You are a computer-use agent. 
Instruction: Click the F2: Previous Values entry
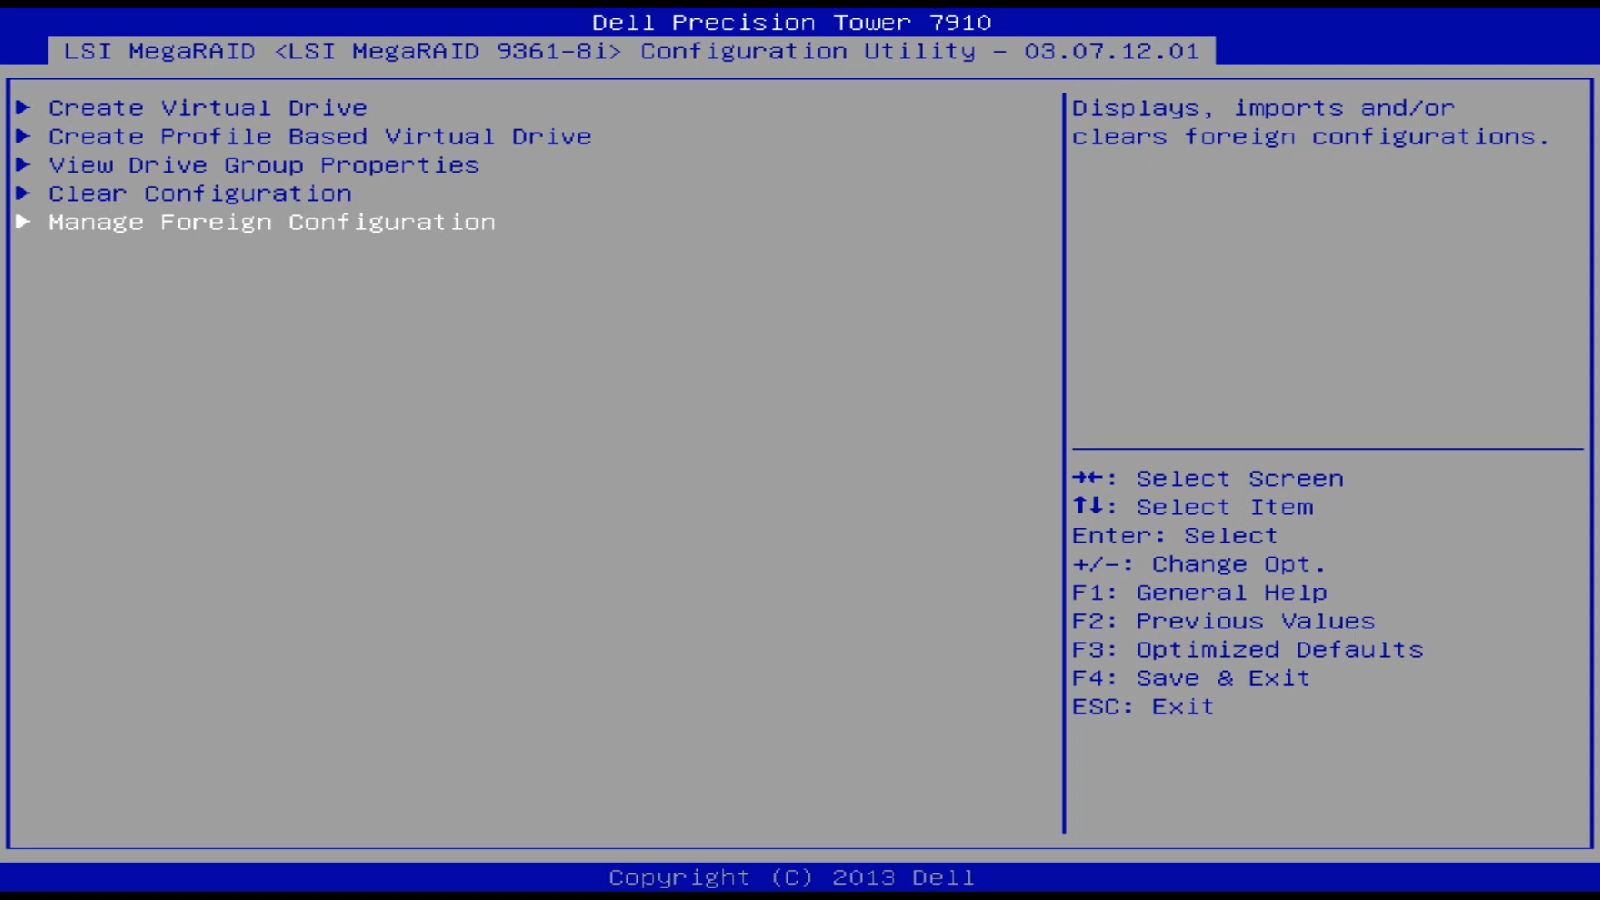coord(1222,620)
